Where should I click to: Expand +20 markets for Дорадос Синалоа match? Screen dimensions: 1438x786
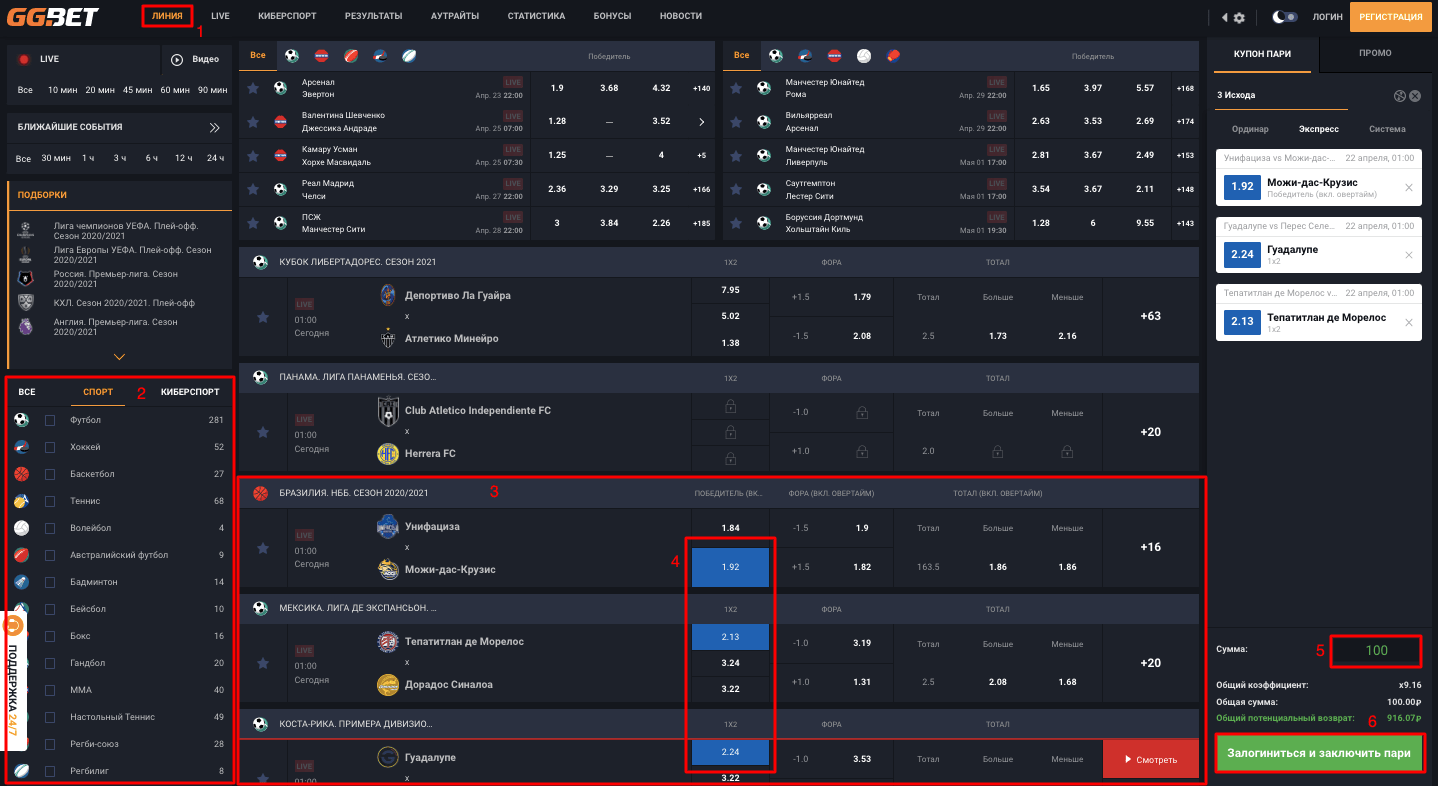(x=1150, y=663)
